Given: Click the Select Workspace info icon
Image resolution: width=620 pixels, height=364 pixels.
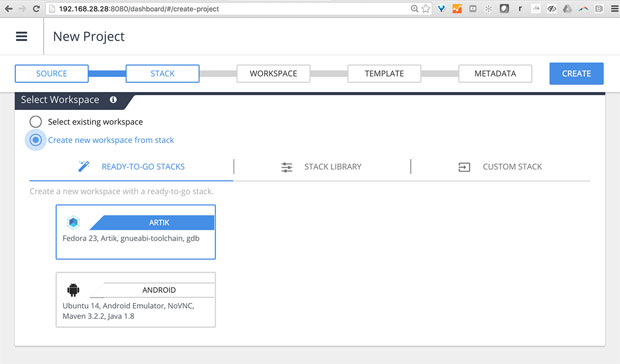Looking at the screenshot, I should click(113, 100).
